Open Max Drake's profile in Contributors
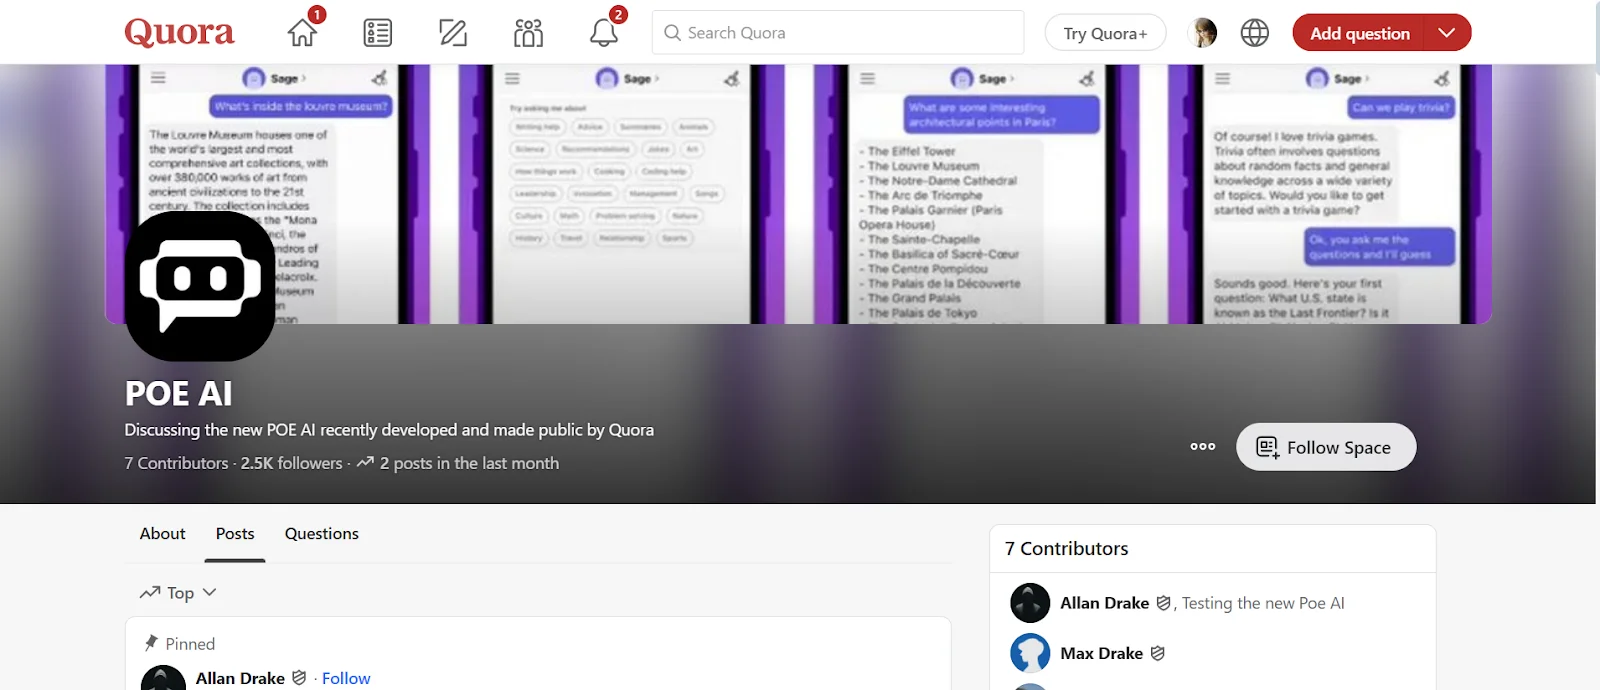1600x690 pixels. click(x=1101, y=653)
